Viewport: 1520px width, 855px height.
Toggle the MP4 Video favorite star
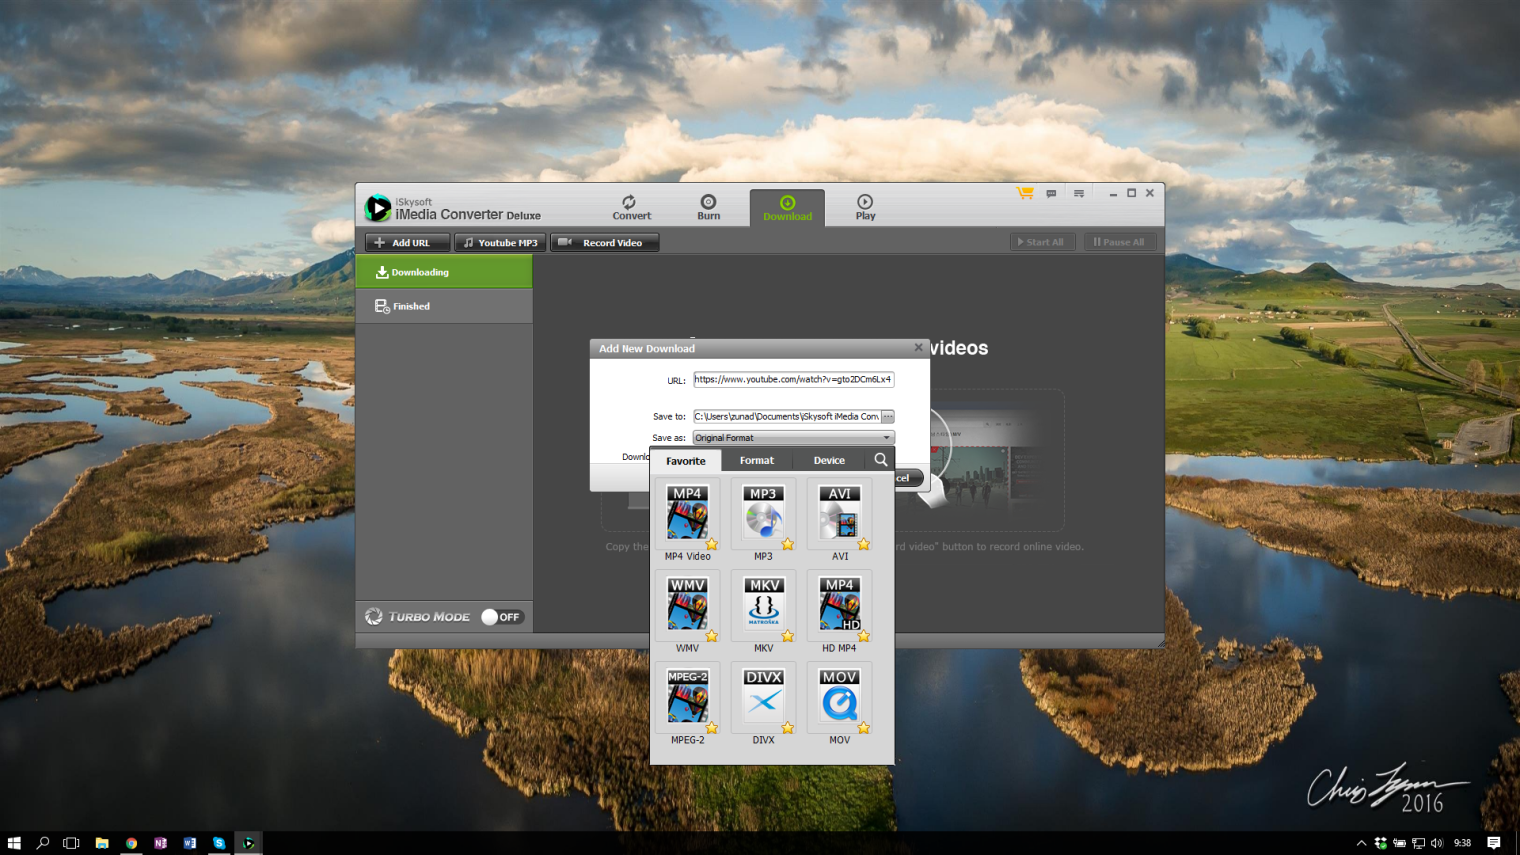point(712,544)
